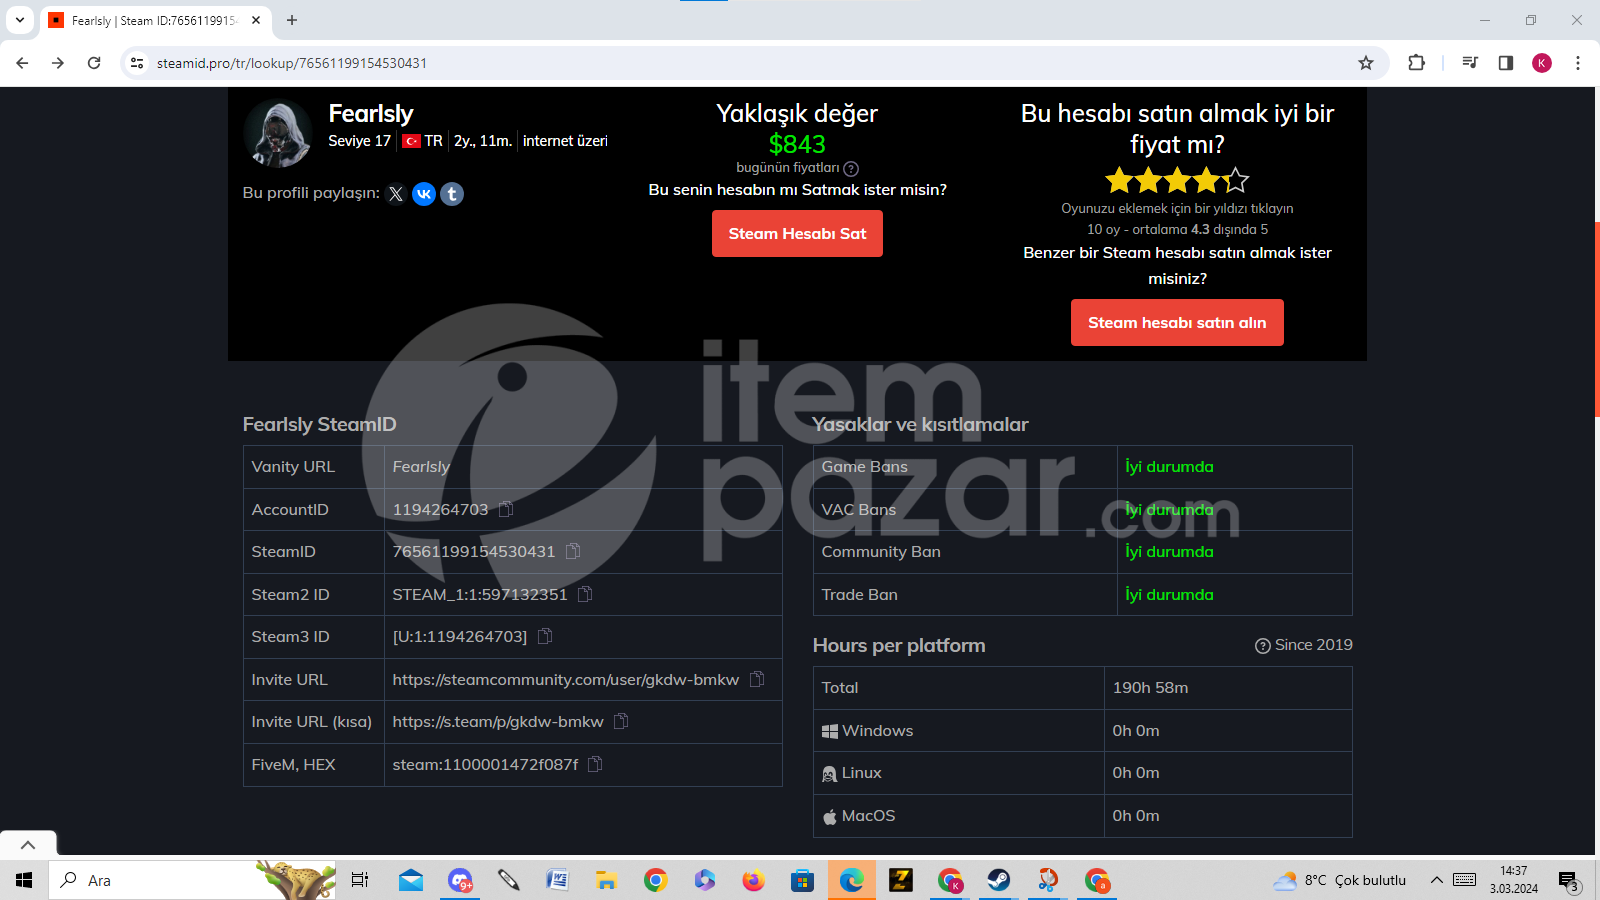Copy the Steam3 ID value

click(x=545, y=636)
